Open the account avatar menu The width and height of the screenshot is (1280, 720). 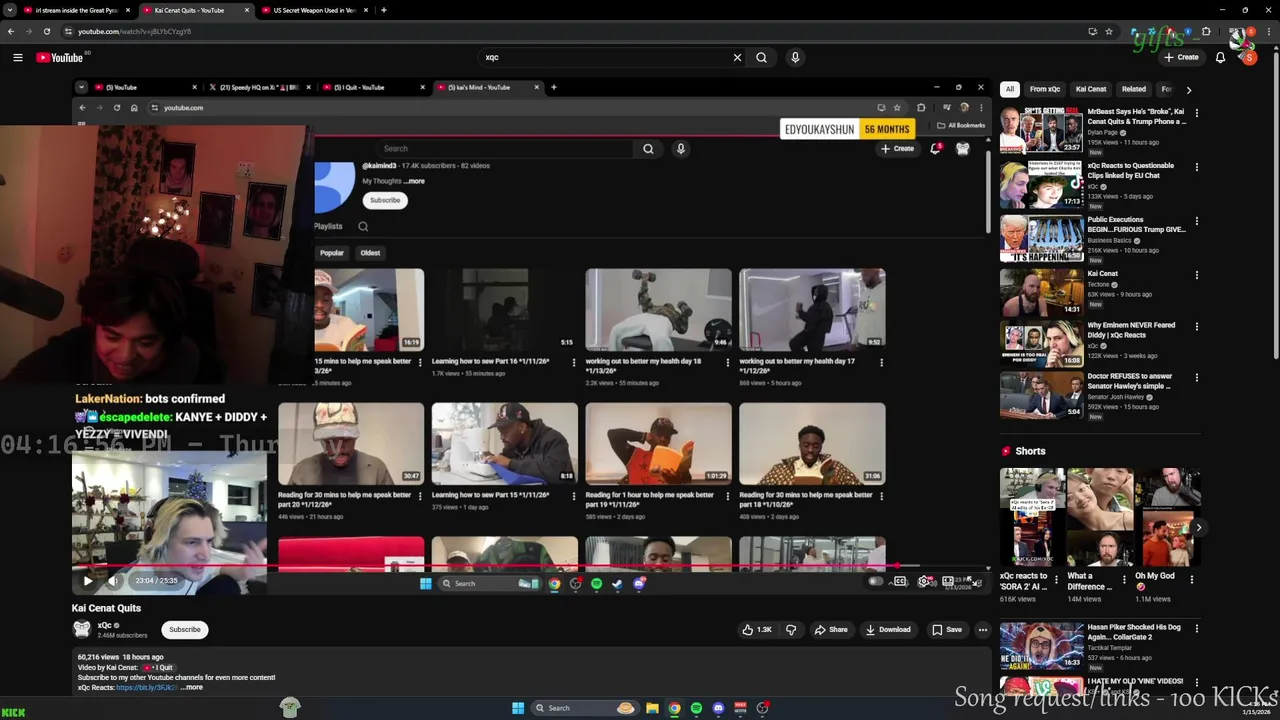click(1249, 57)
